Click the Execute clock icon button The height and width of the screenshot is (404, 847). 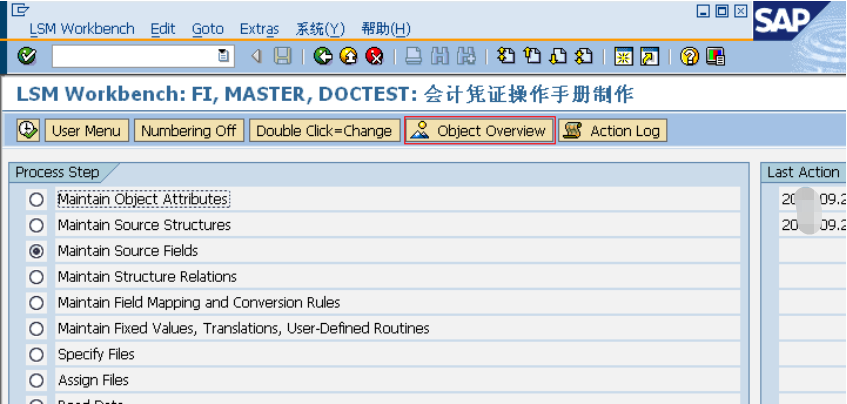[28, 130]
